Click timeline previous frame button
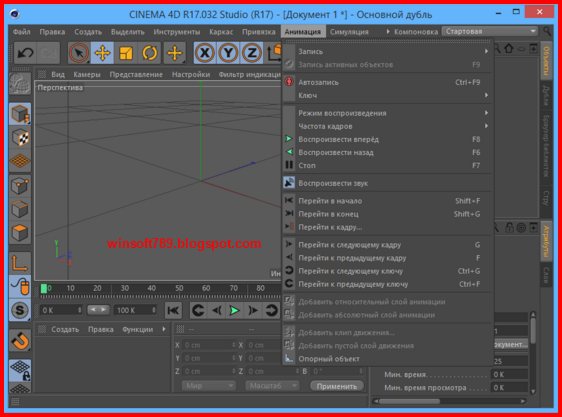Screen dimensions: 562x417 [x=216, y=311]
